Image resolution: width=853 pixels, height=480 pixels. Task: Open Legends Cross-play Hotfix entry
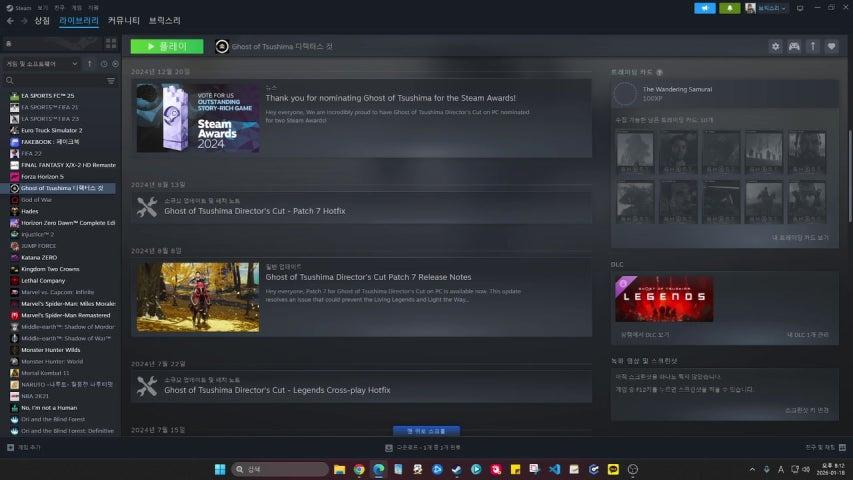361,386
